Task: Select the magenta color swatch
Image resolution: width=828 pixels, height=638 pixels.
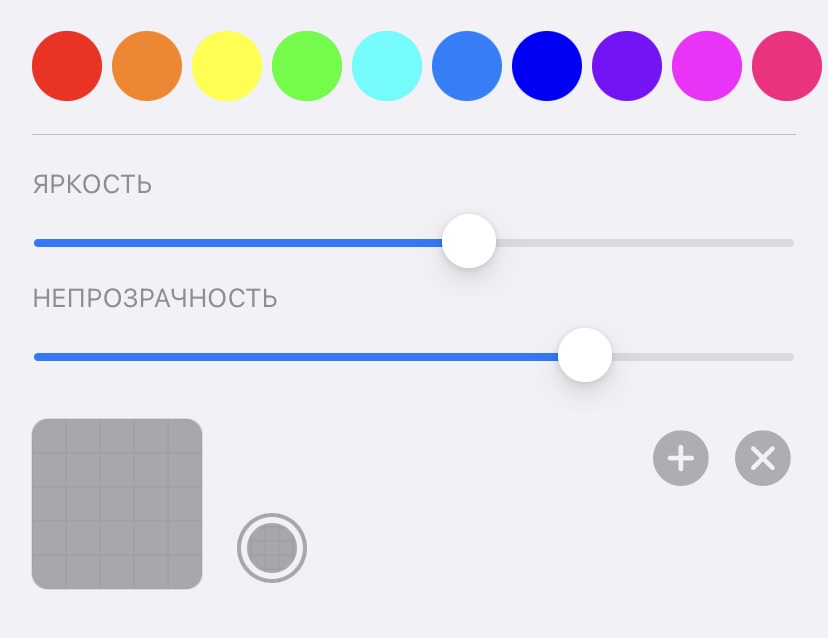Action: click(x=707, y=65)
